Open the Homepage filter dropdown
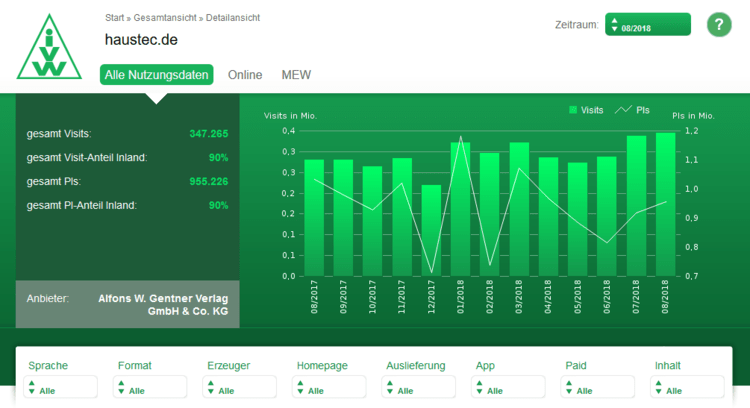This screenshot has height=408, width=750. (x=330, y=388)
